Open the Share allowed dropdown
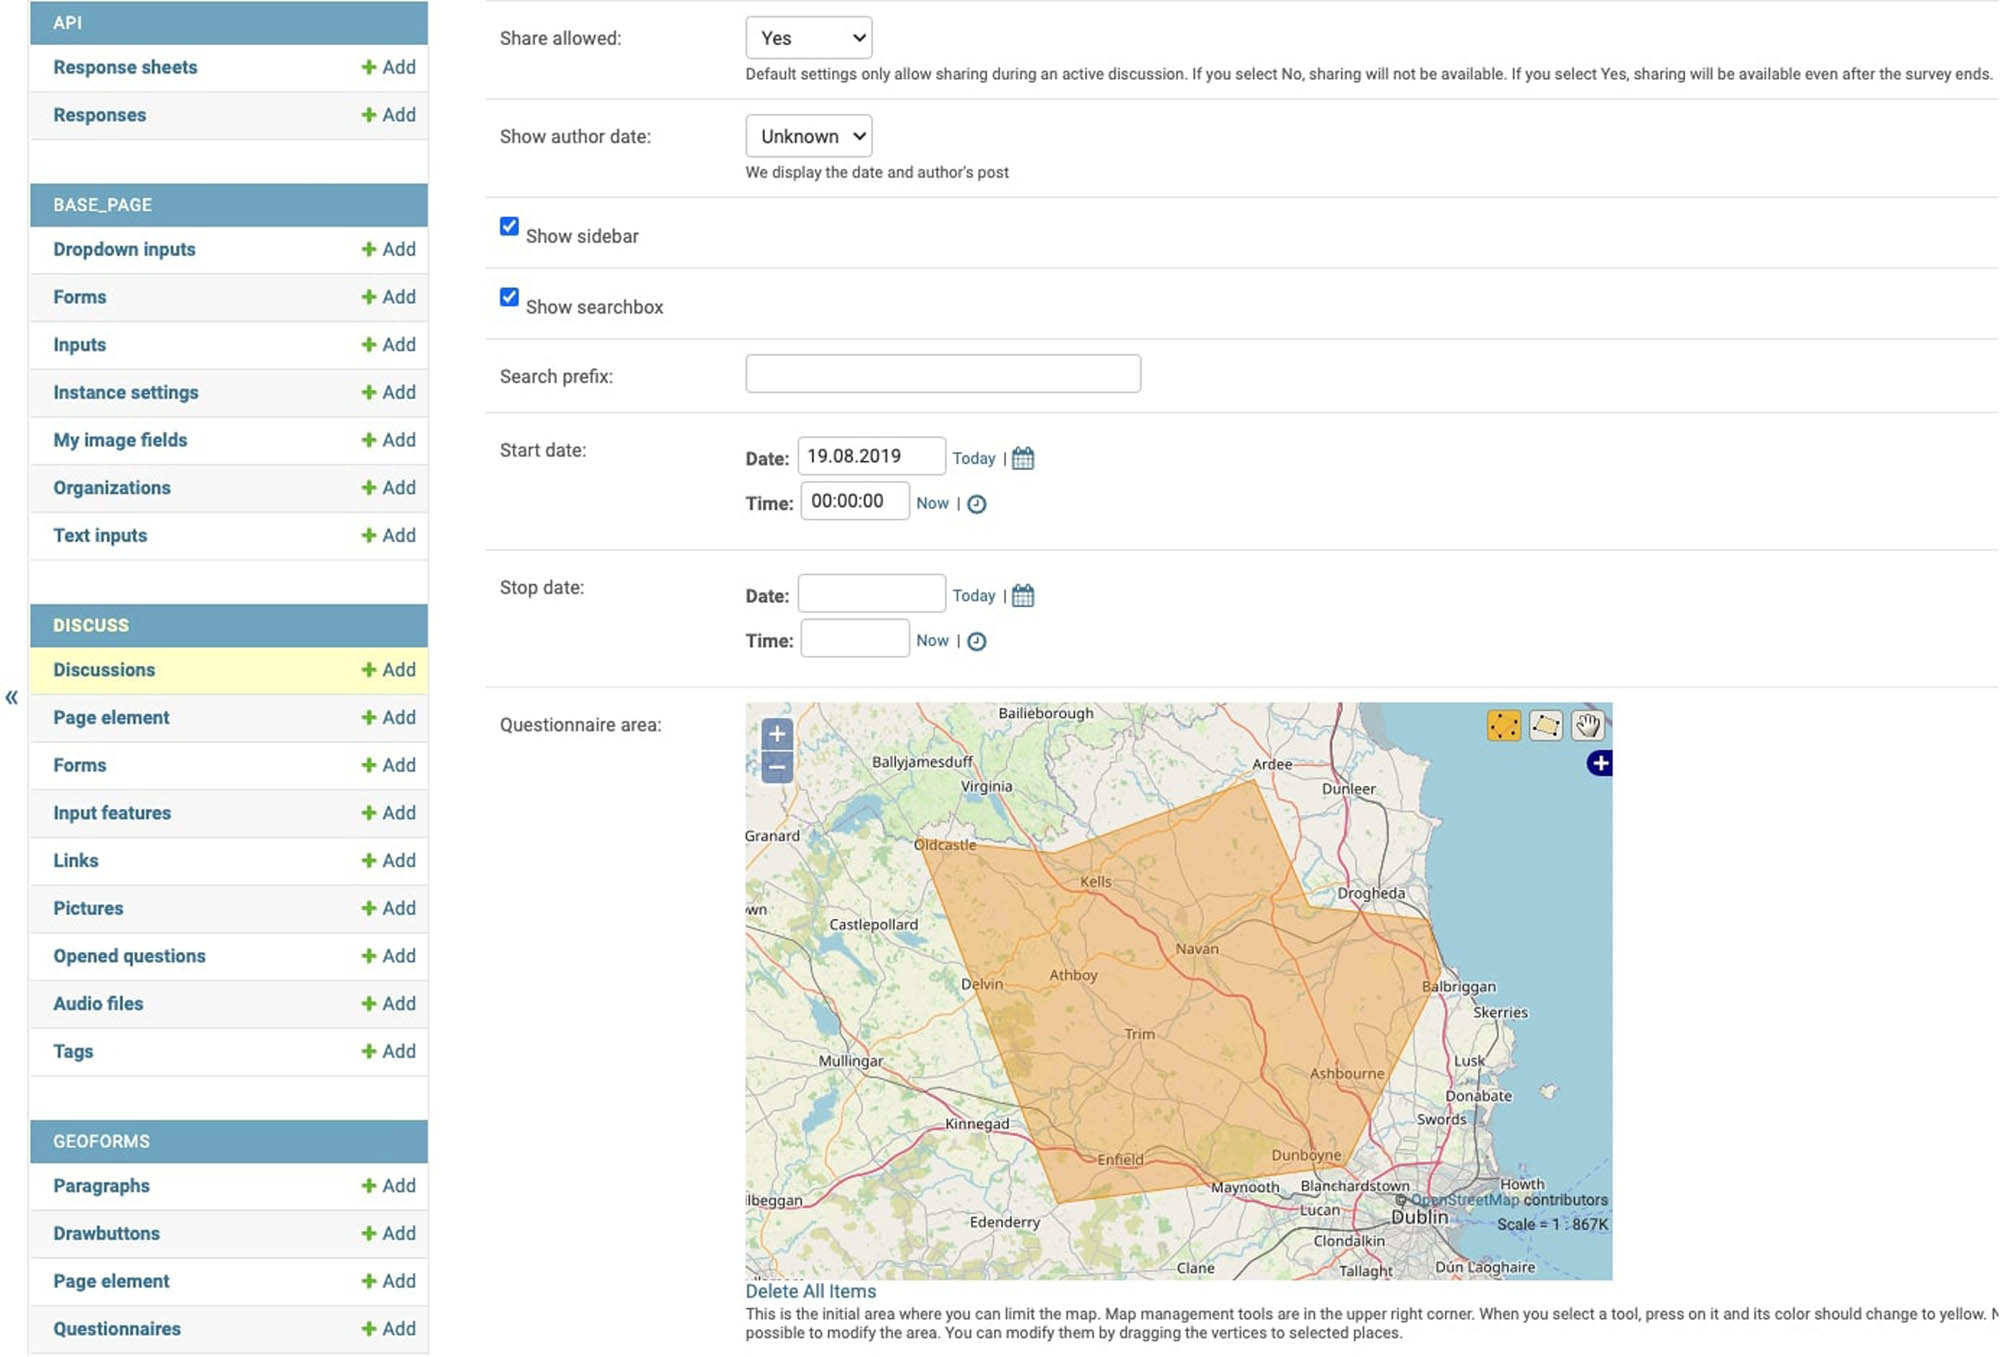The height and width of the screenshot is (1357, 2000). [x=809, y=38]
